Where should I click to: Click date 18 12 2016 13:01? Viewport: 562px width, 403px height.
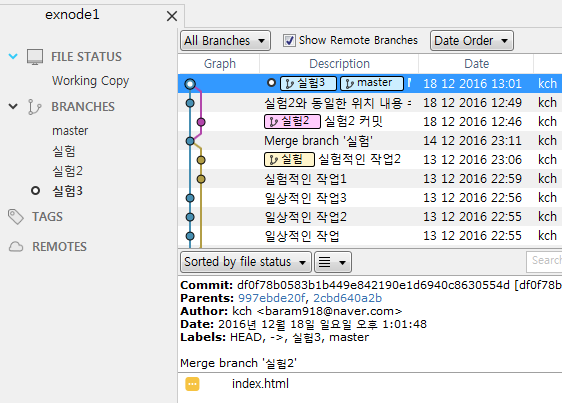click(472, 84)
